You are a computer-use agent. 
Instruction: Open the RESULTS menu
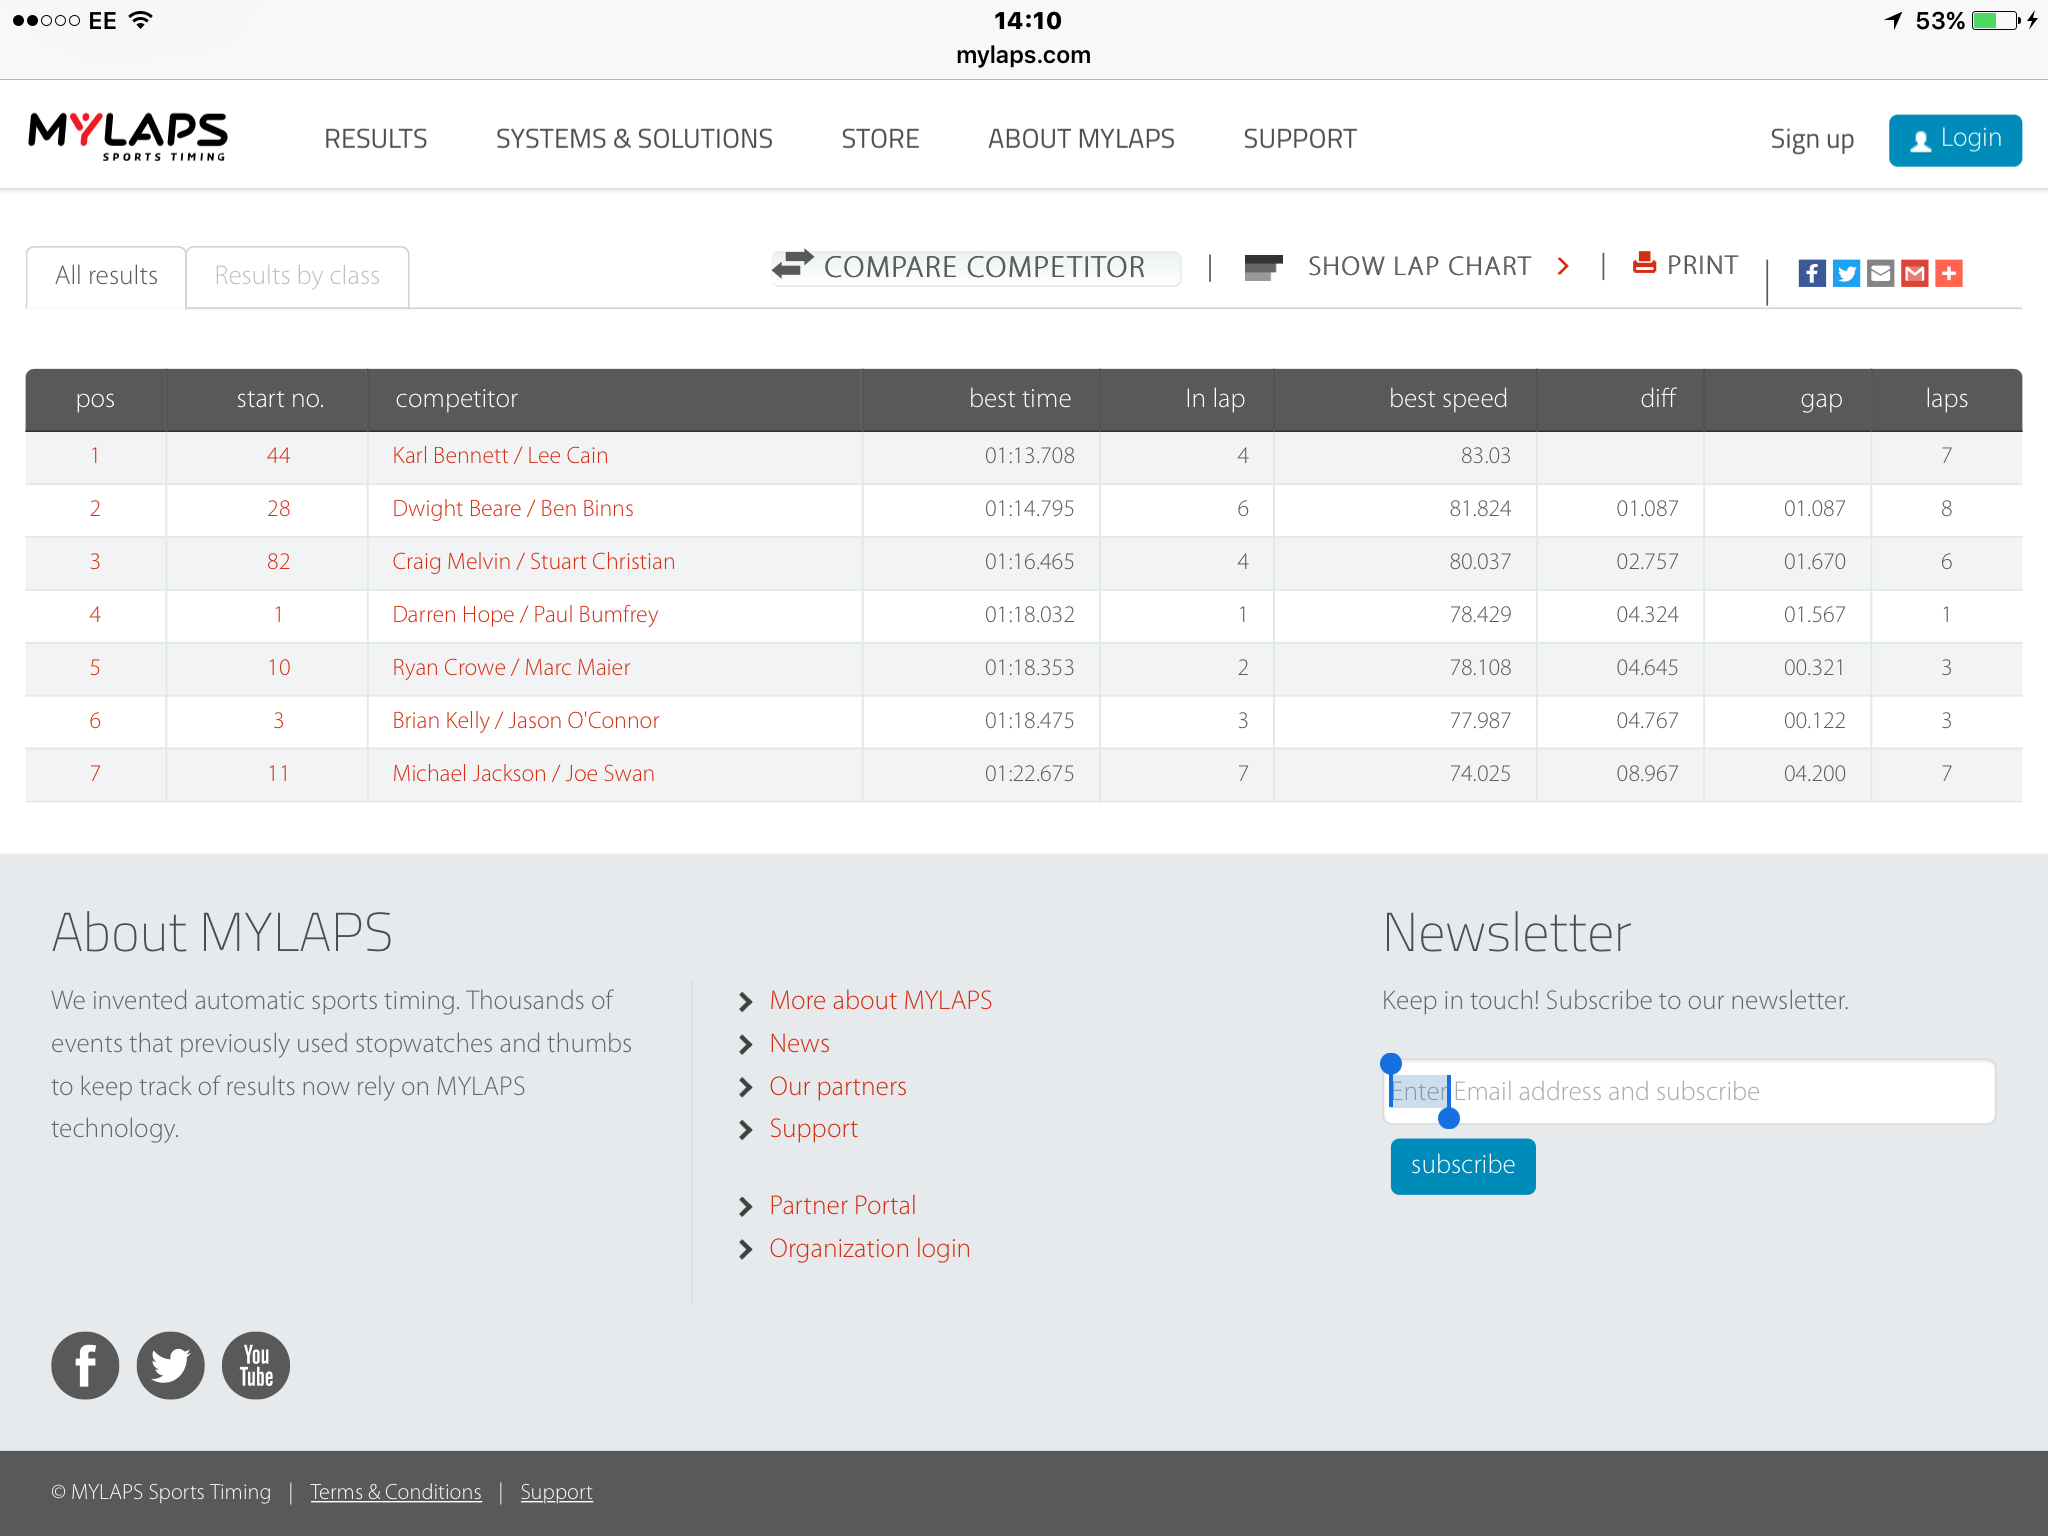pos(376,139)
